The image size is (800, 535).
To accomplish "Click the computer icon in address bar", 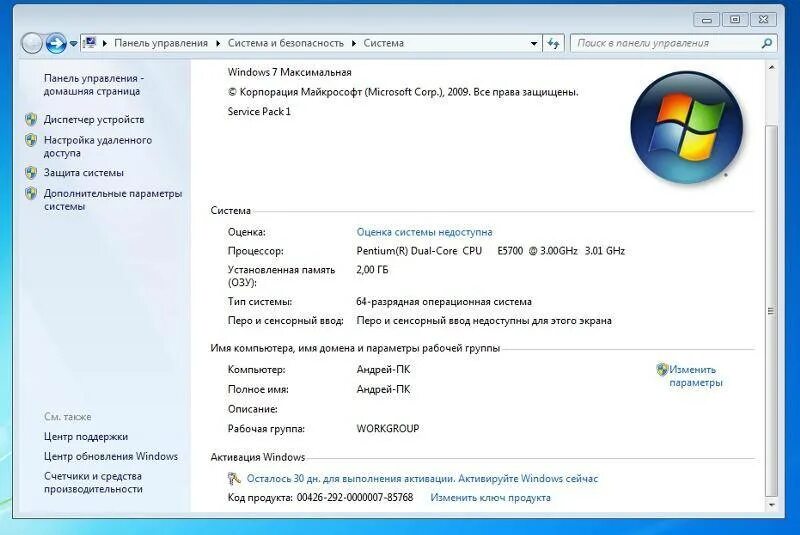I will pyautogui.click(x=90, y=43).
